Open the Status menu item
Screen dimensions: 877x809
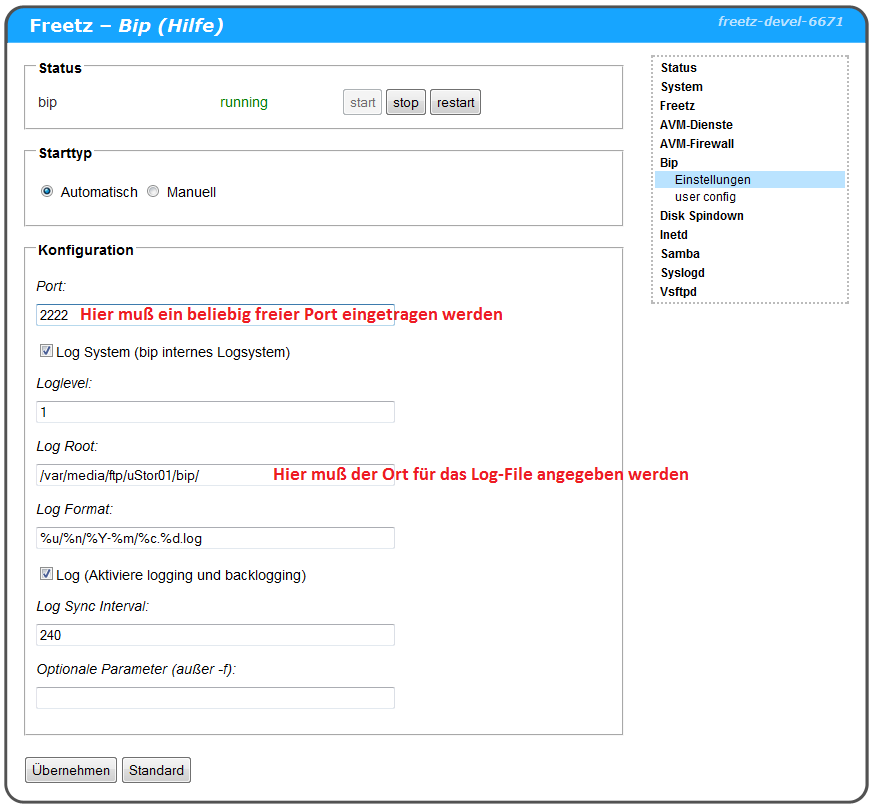(678, 68)
